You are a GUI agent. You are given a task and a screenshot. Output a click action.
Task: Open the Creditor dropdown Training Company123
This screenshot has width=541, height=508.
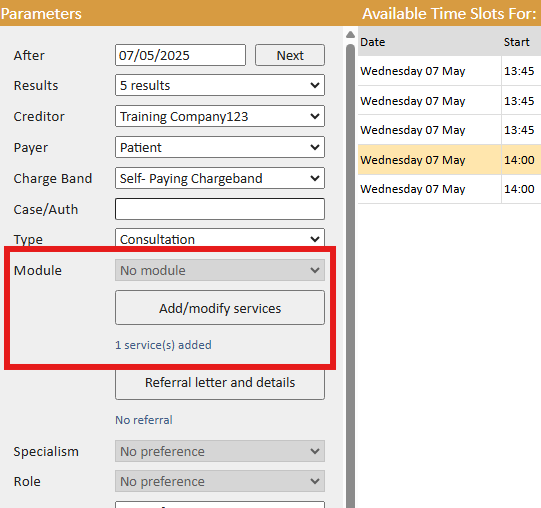[x=220, y=116]
